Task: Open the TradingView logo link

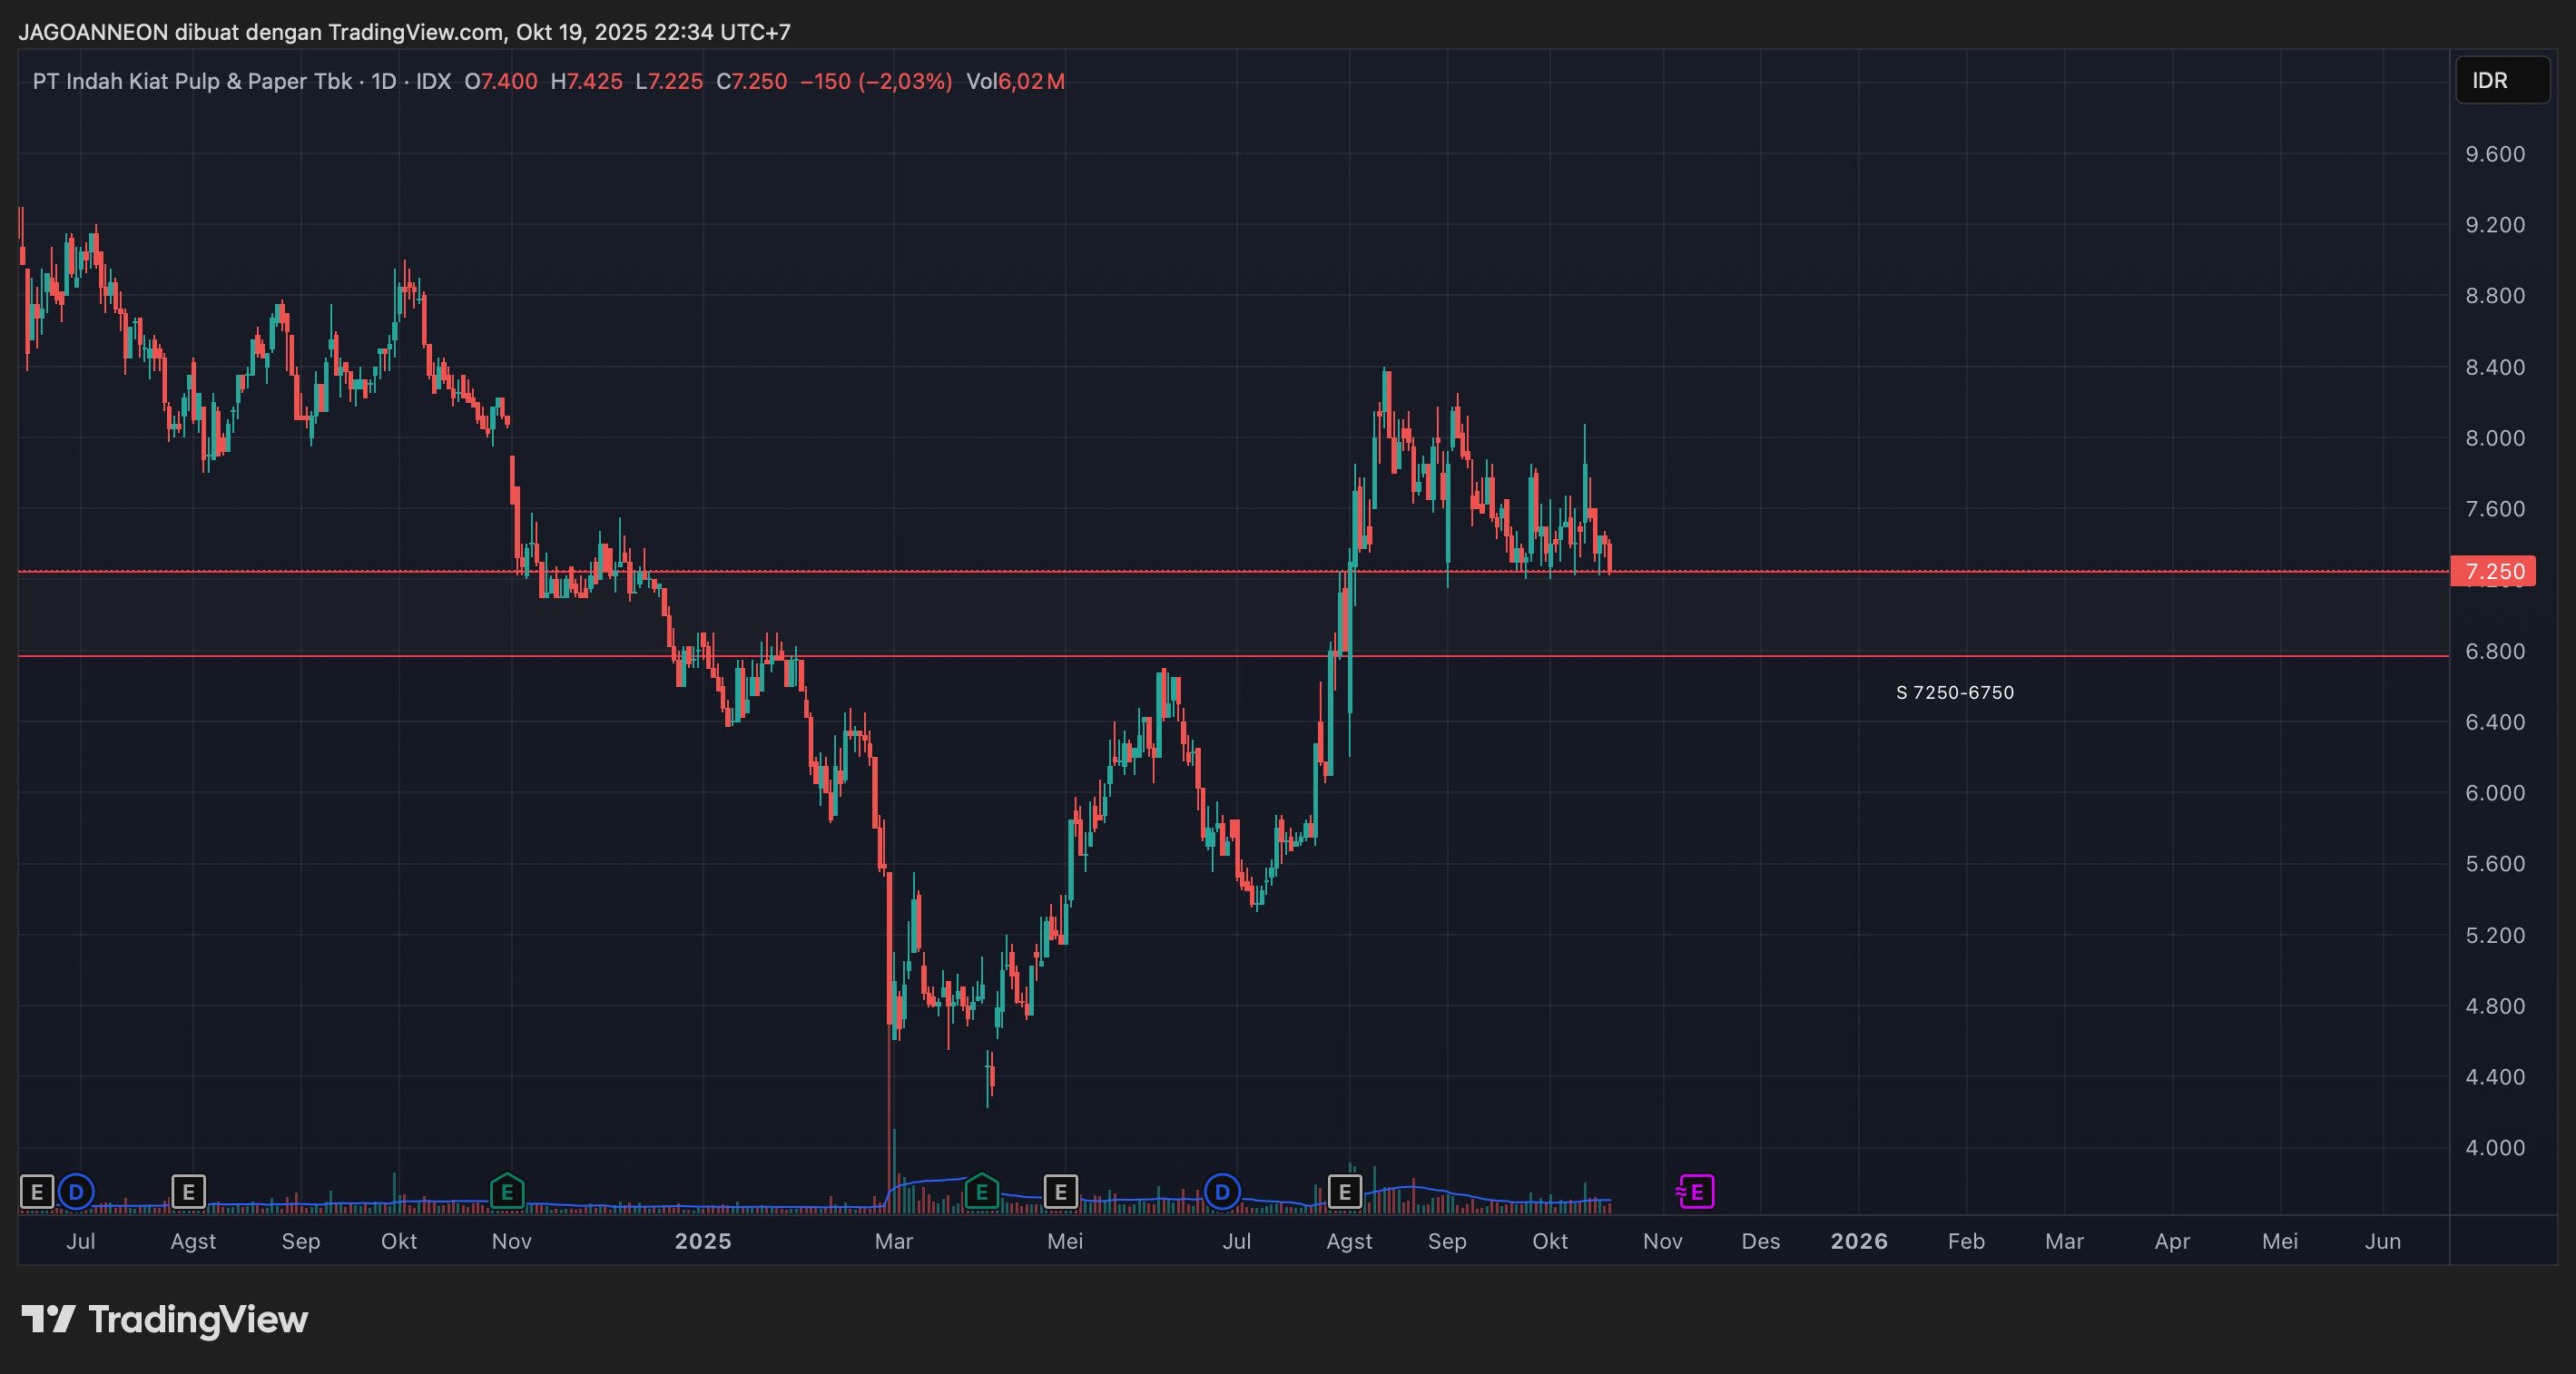Action: (165, 1319)
